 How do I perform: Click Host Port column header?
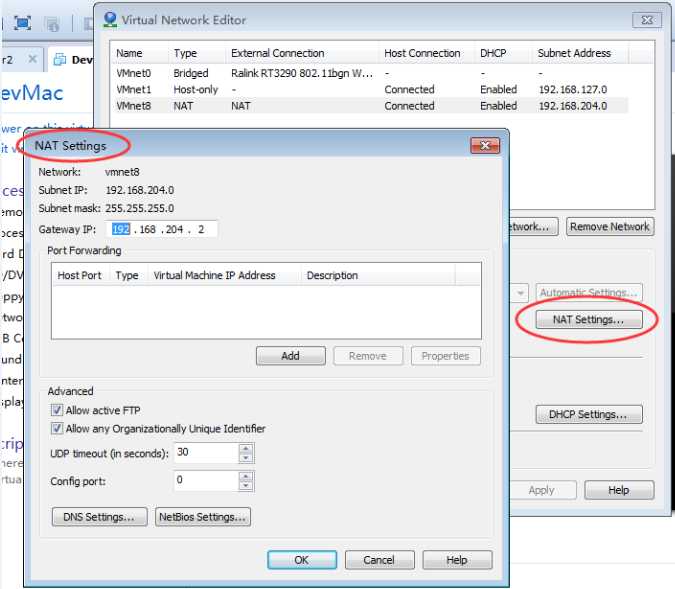point(81,275)
